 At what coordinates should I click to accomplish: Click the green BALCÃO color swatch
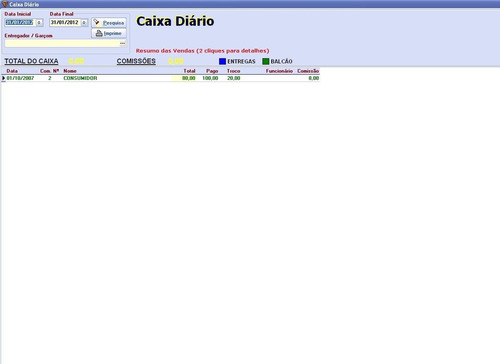tap(266, 61)
